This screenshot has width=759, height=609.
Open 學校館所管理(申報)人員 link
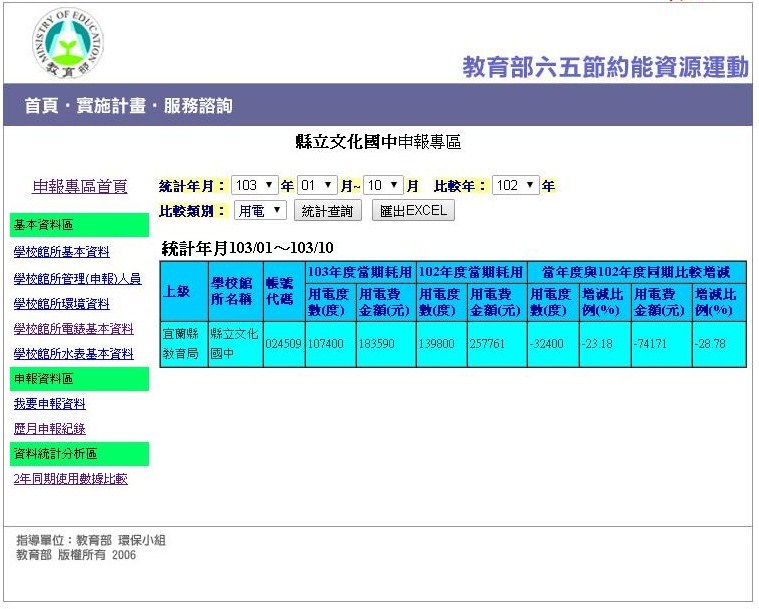[77, 279]
